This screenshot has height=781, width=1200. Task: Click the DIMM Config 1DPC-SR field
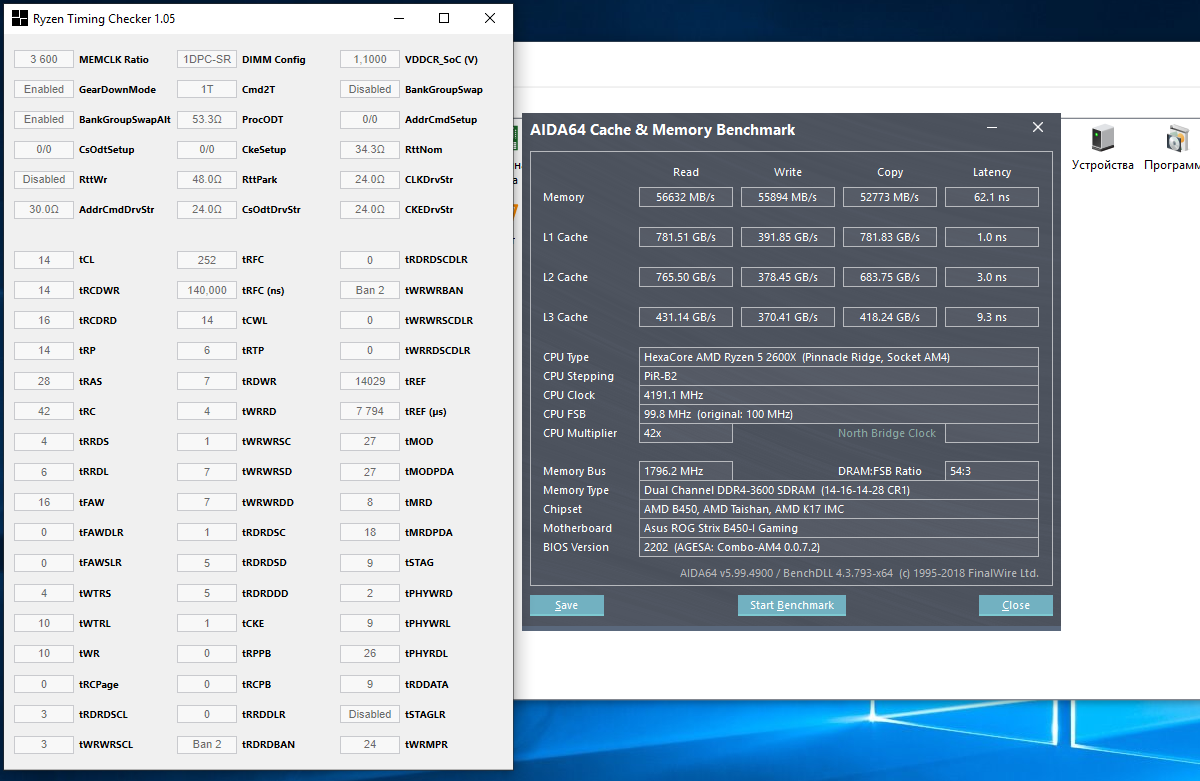coord(207,59)
